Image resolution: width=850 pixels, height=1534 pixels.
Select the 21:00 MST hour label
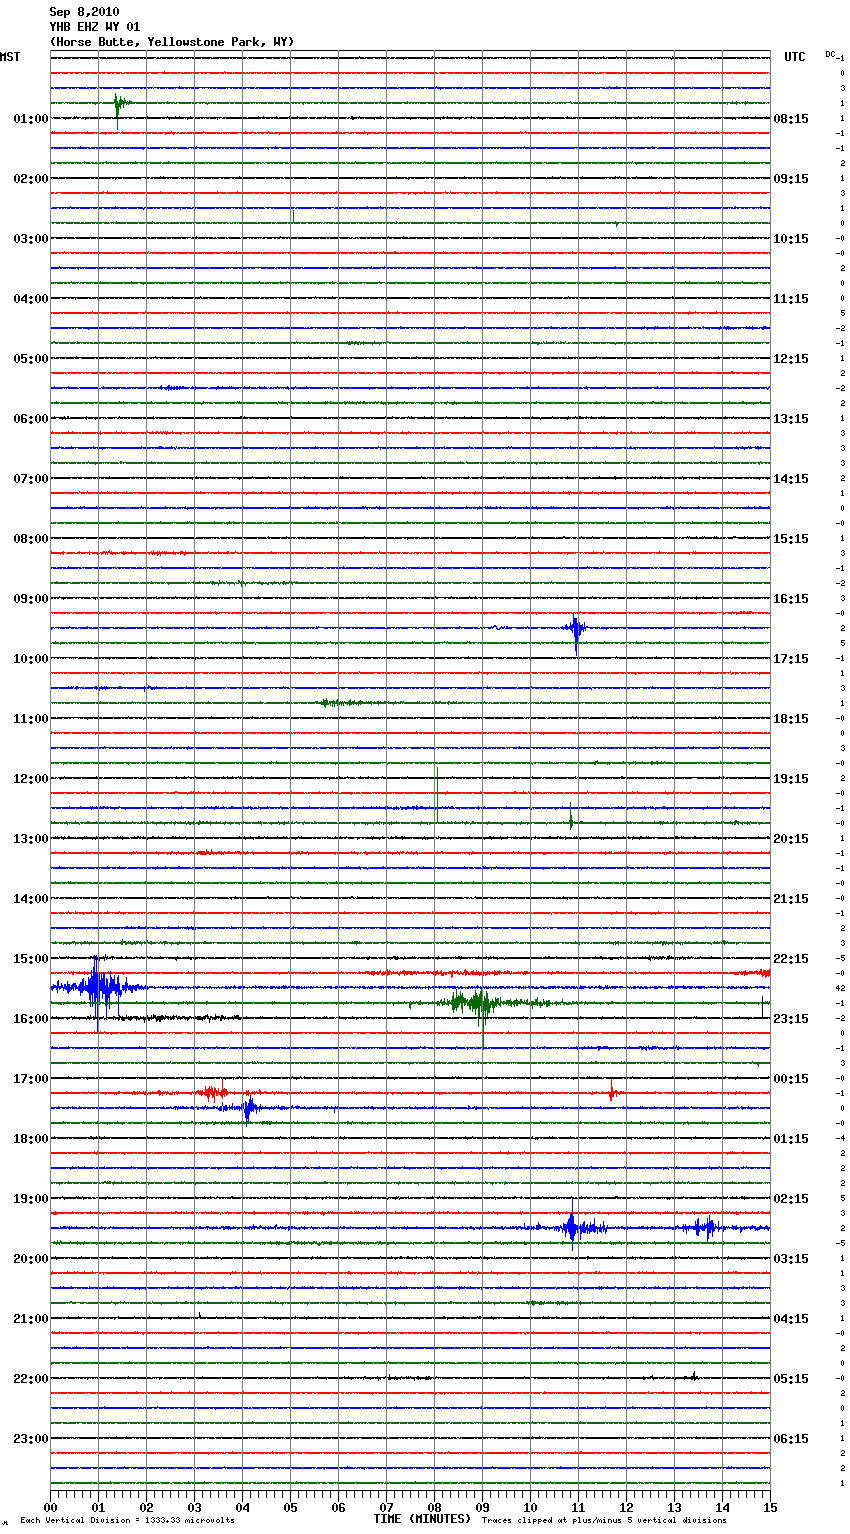[x=31, y=1319]
